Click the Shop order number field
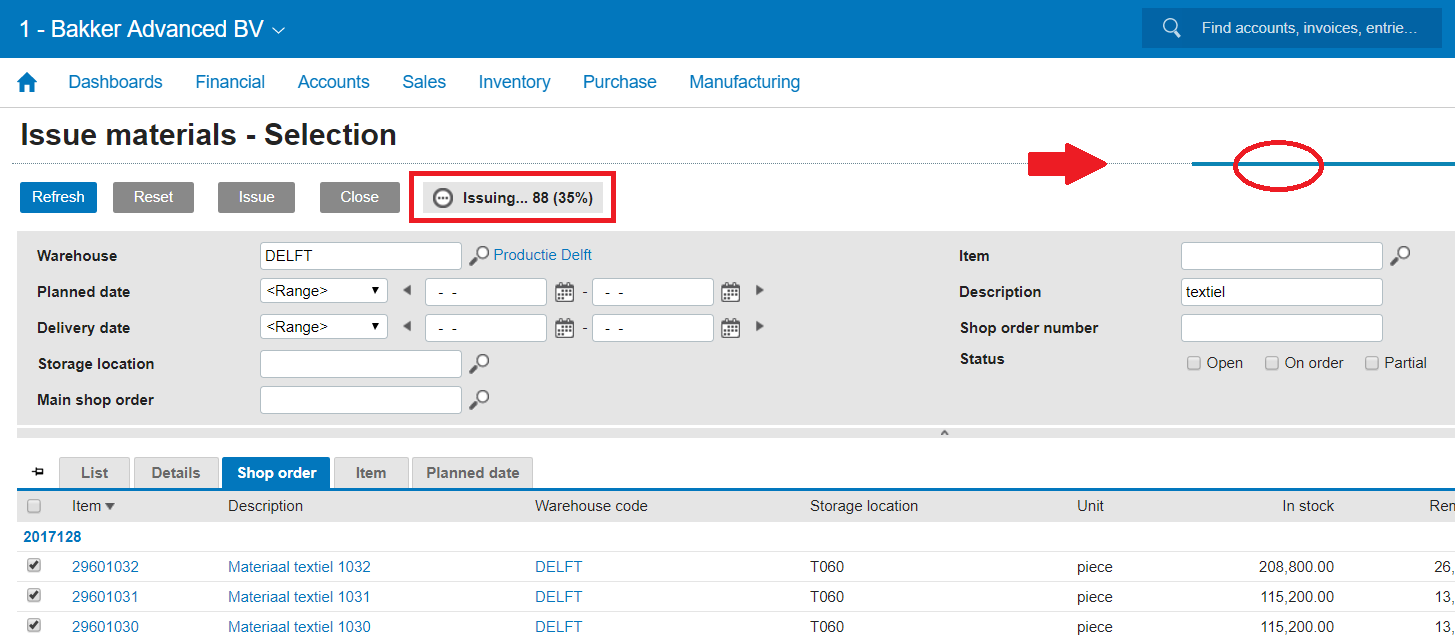Viewport: 1455px width, 639px height. 1281,328
